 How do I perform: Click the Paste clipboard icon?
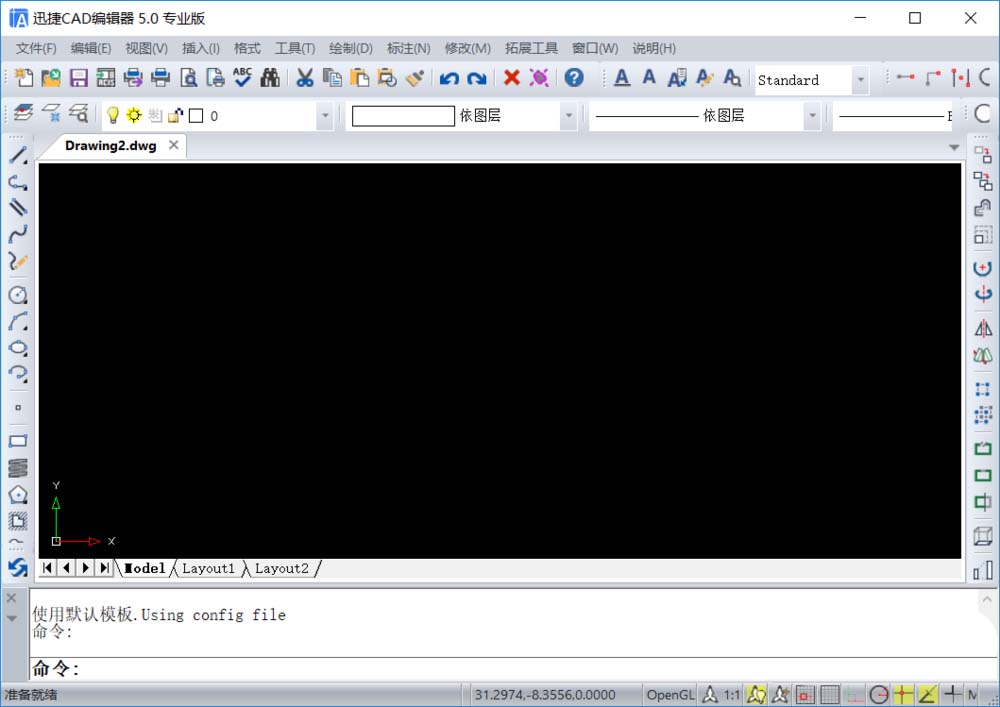[x=360, y=78]
